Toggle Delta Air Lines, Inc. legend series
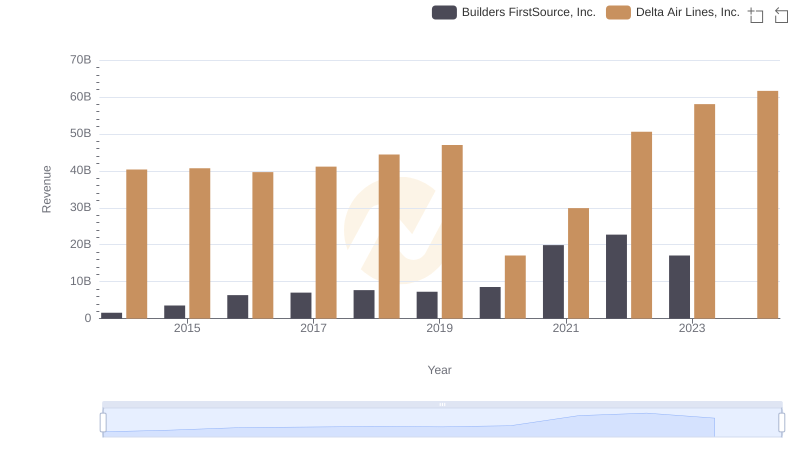The height and width of the screenshot is (461, 800). (x=673, y=12)
